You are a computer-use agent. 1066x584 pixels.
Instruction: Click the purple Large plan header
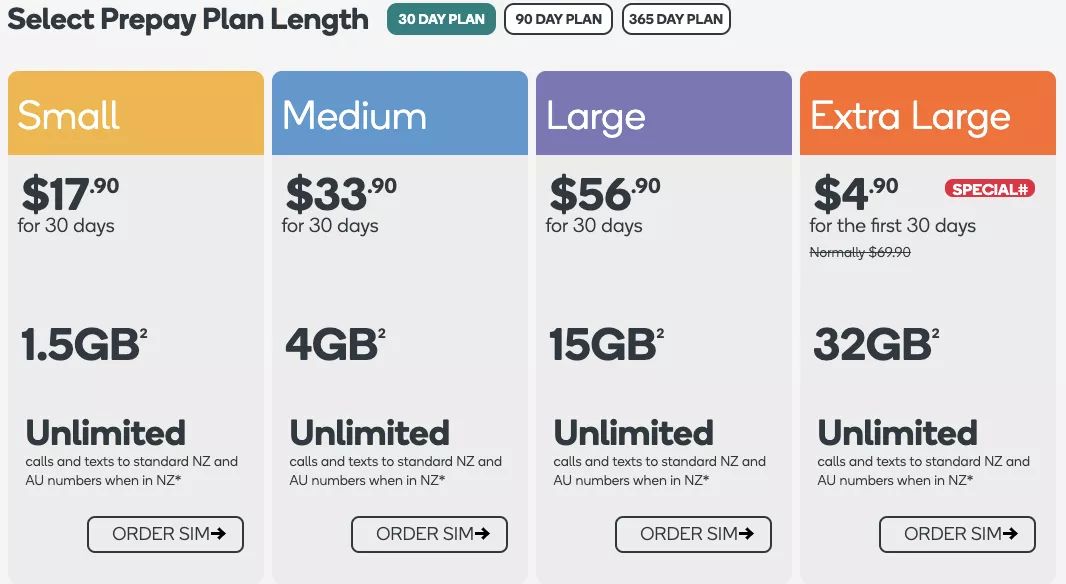point(664,114)
